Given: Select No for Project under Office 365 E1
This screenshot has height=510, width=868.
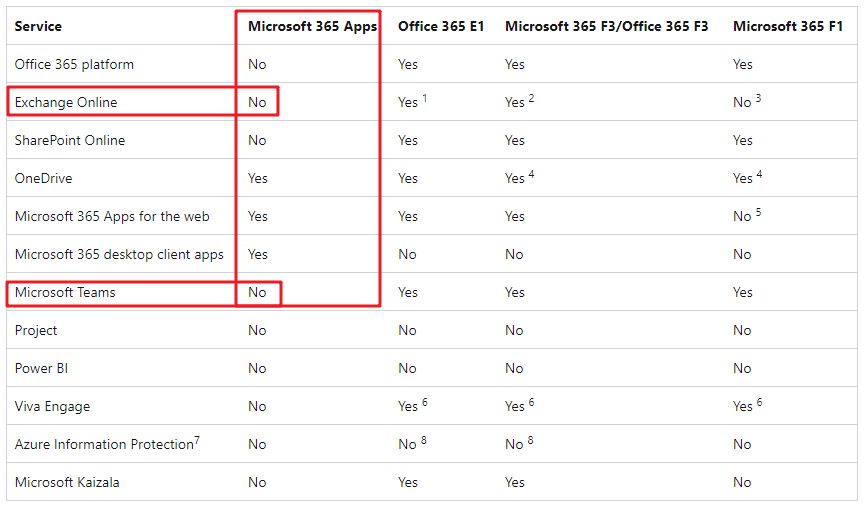Looking at the screenshot, I should point(407,331).
